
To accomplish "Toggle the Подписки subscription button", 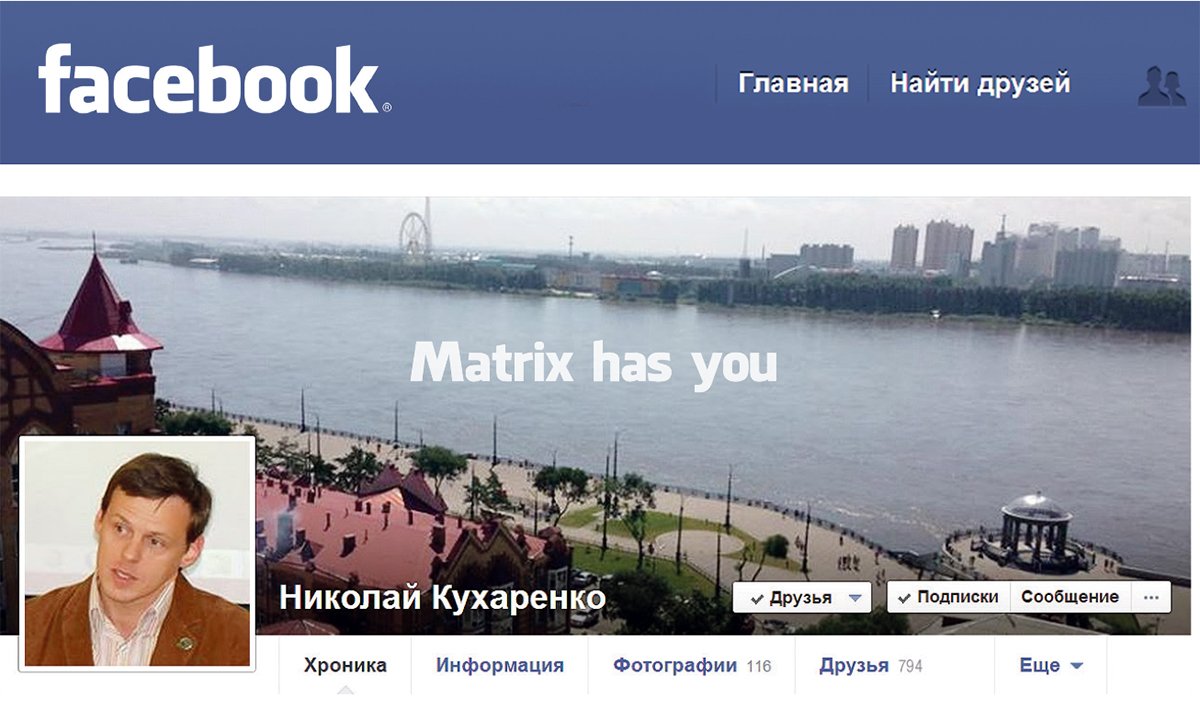I will click(948, 597).
